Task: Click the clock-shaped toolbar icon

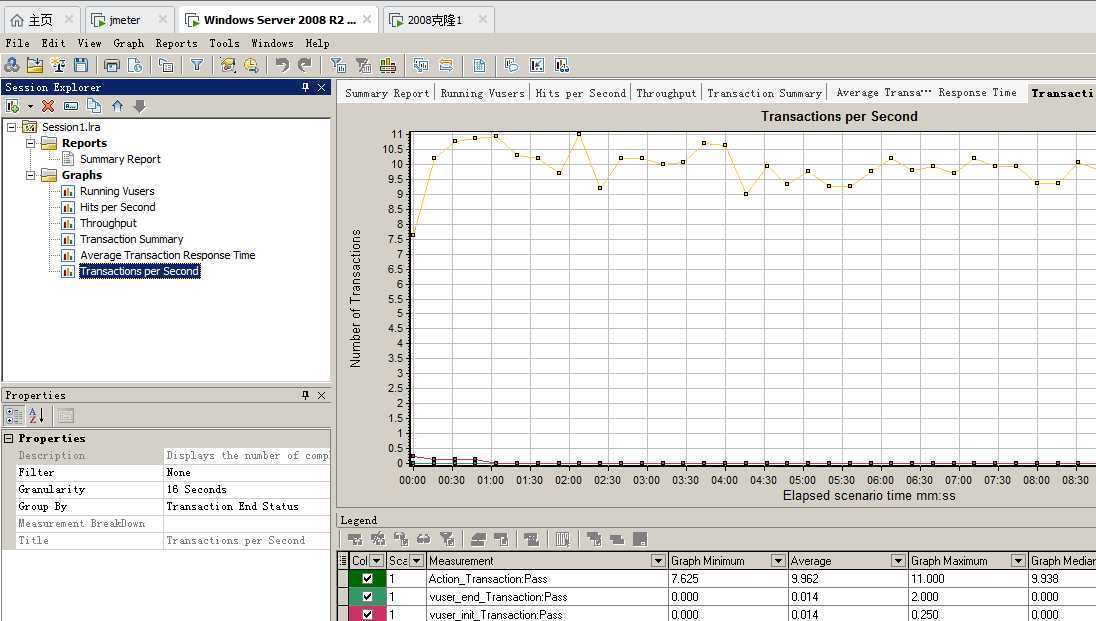Action: [x=251, y=65]
